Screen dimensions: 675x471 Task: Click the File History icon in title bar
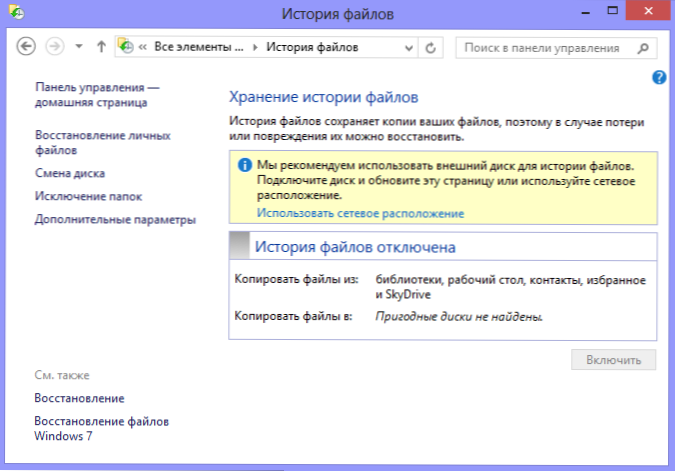[x=16, y=12]
